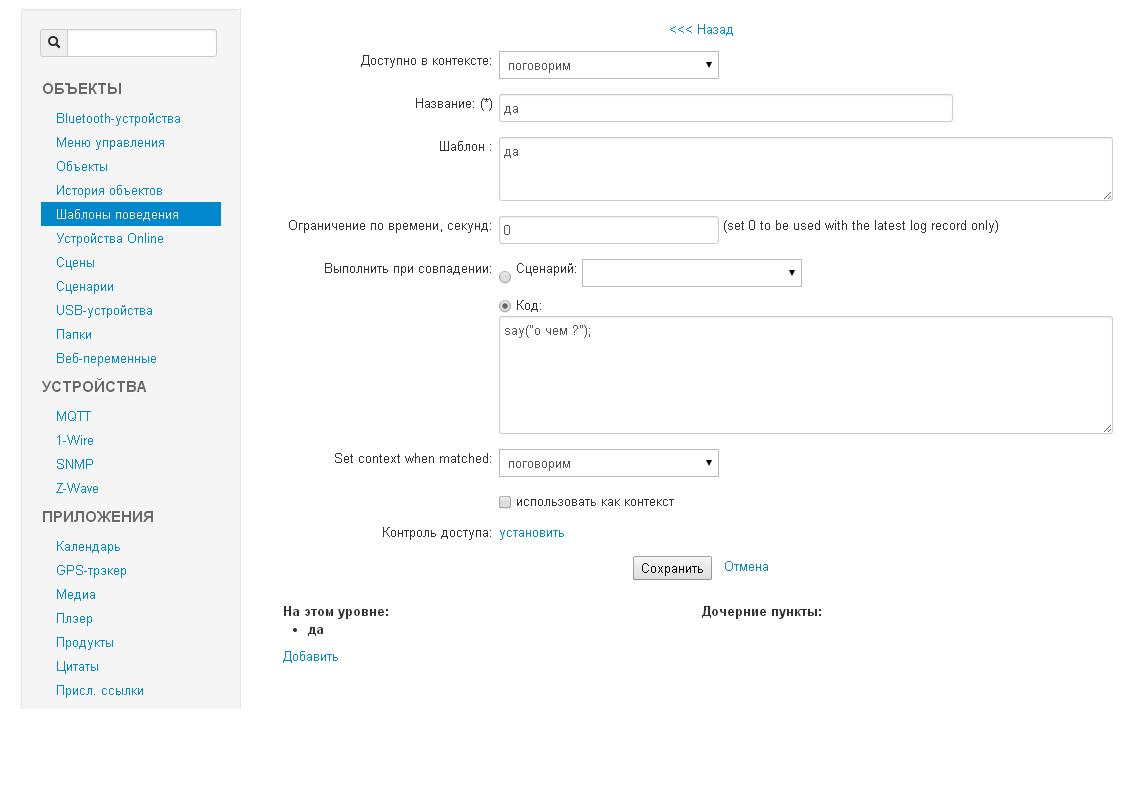Open Bluetooth-устройства menu item
The height and width of the screenshot is (802, 1132).
pyautogui.click(x=118, y=118)
